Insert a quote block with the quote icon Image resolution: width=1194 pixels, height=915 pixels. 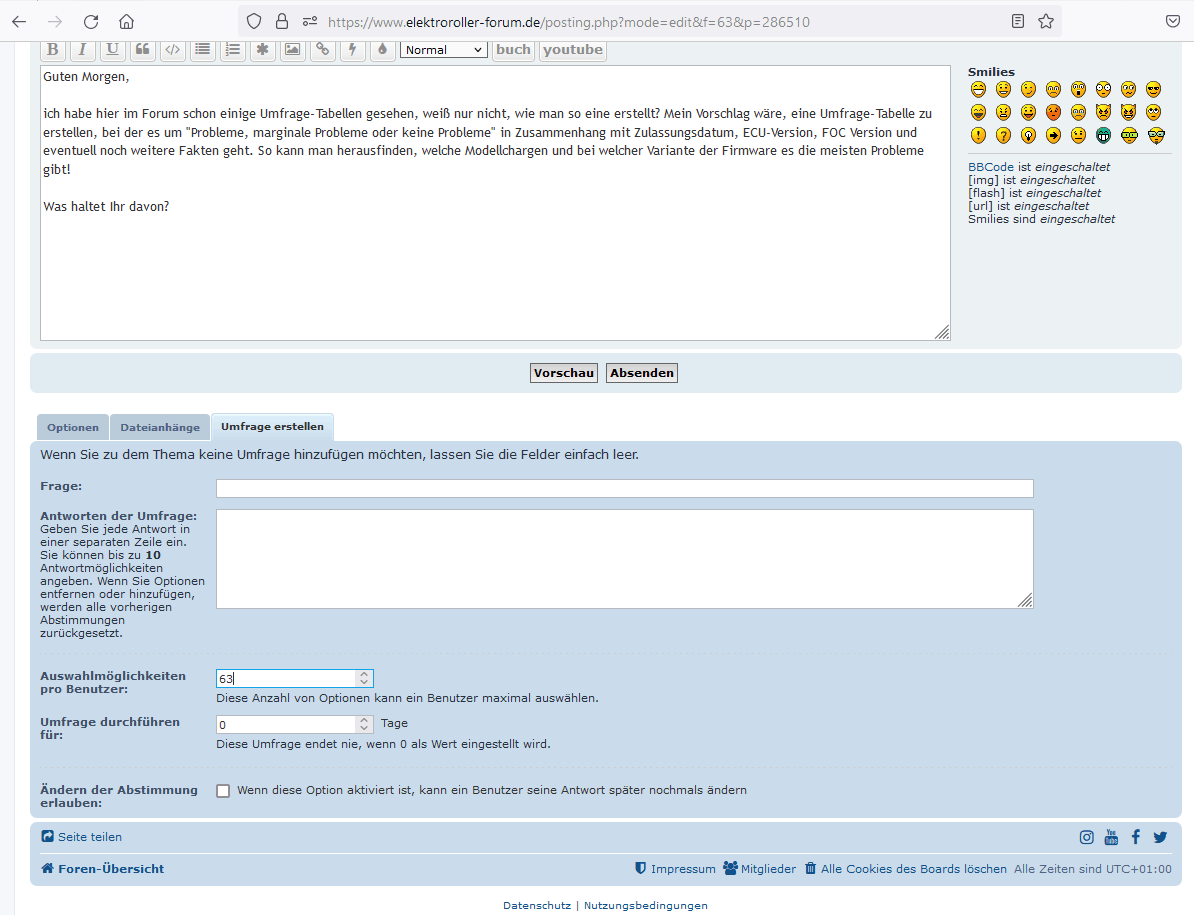tap(143, 50)
